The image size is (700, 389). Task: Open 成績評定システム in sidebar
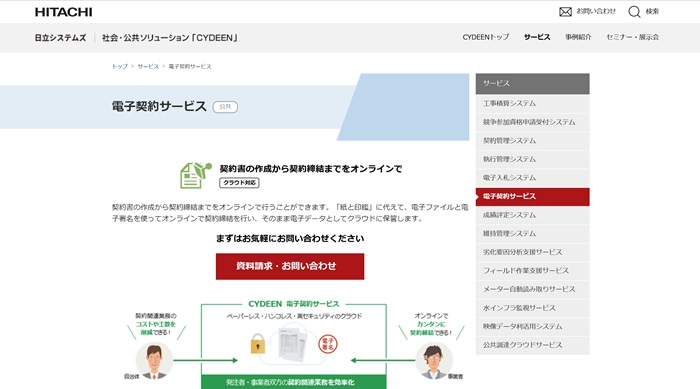coord(533,215)
